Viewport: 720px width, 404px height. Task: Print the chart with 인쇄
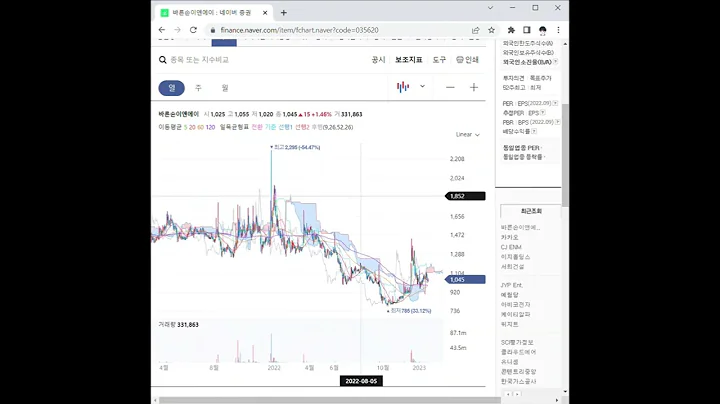pos(467,60)
